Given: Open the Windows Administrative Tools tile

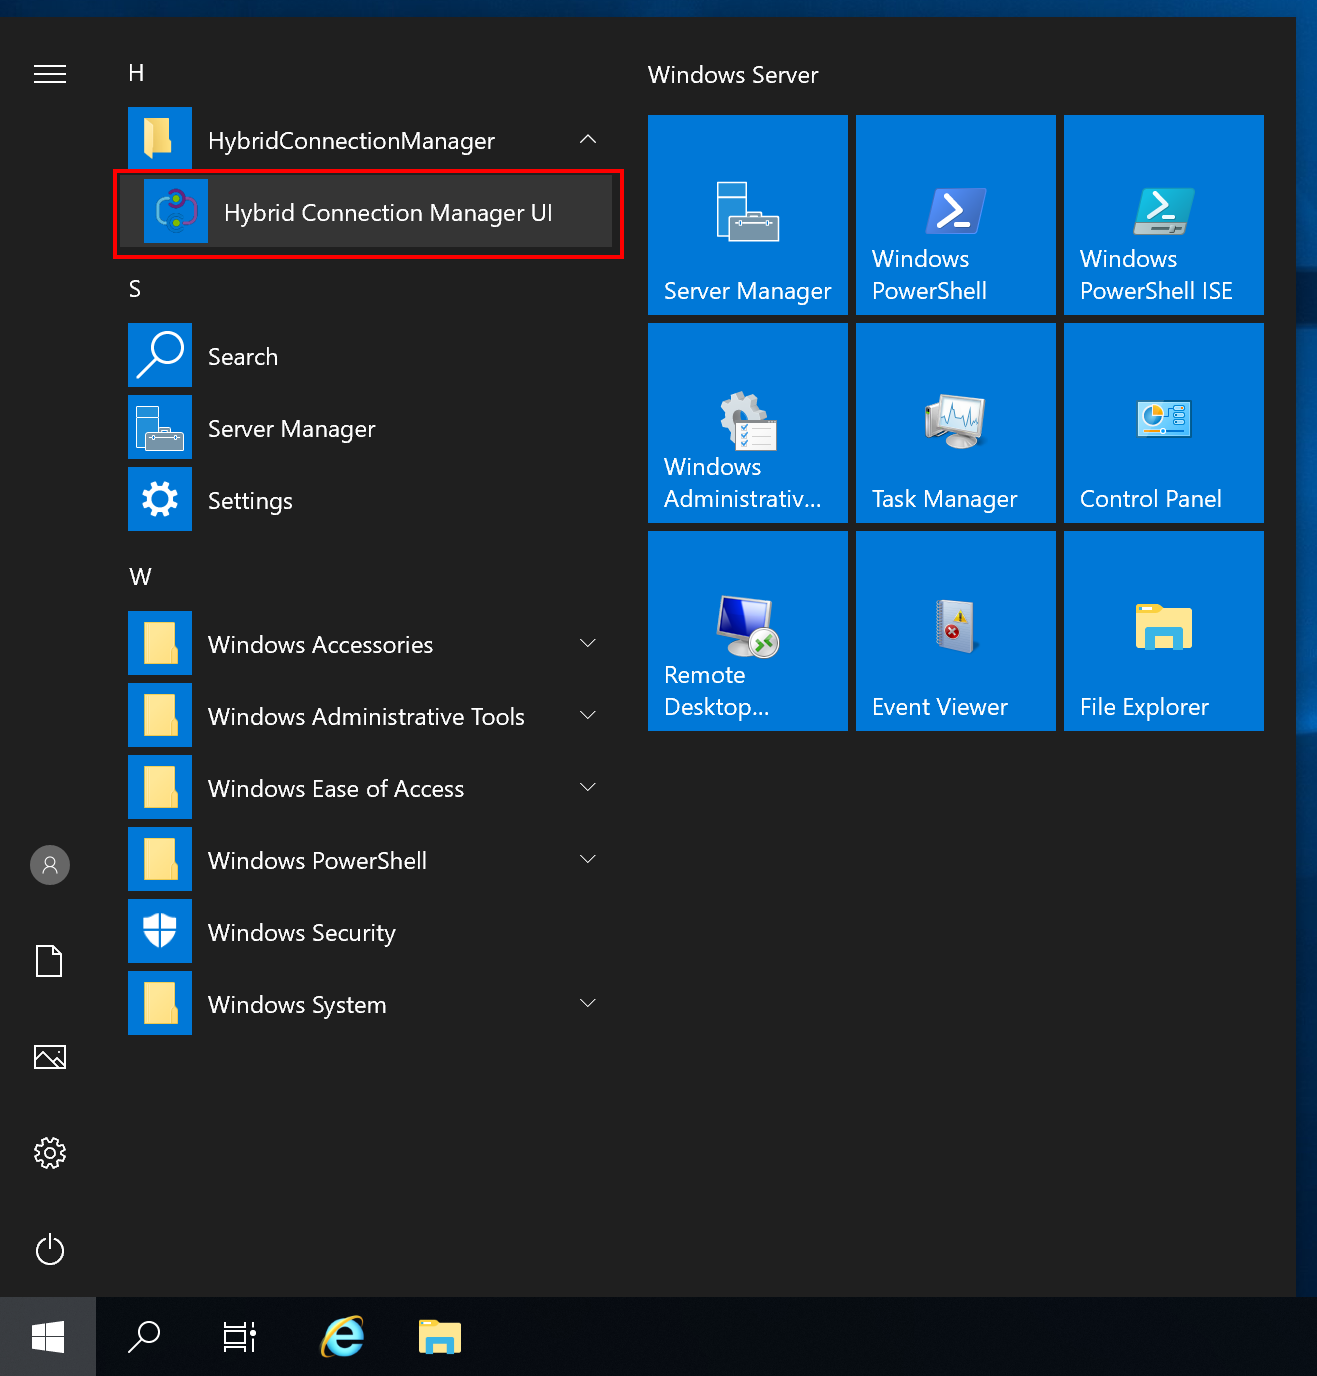Looking at the screenshot, I should [748, 423].
